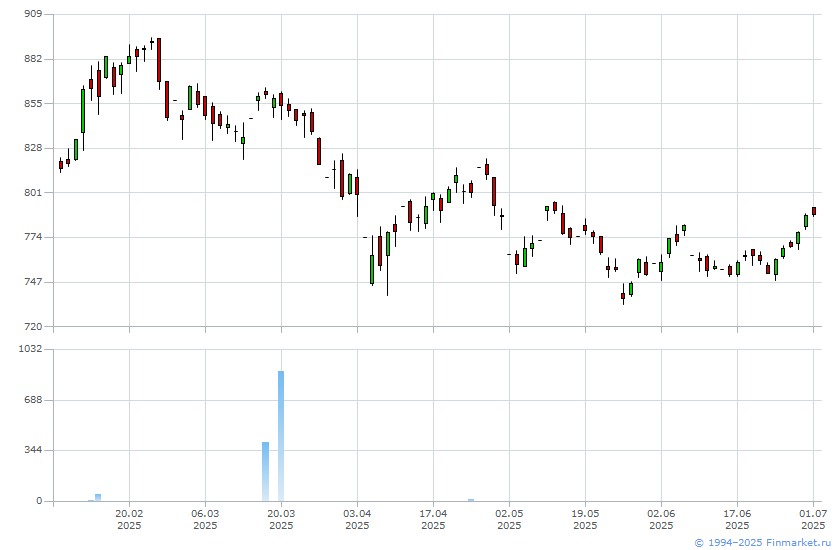Click the 02.06 2025 date label

click(x=662, y=519)
